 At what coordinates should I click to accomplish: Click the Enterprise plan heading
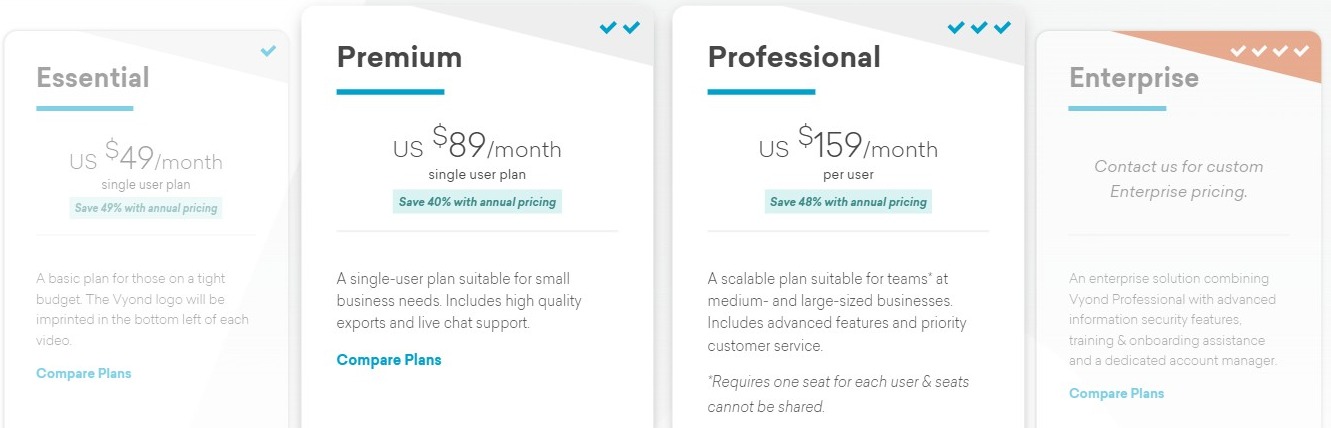[x=1134, y=78]
